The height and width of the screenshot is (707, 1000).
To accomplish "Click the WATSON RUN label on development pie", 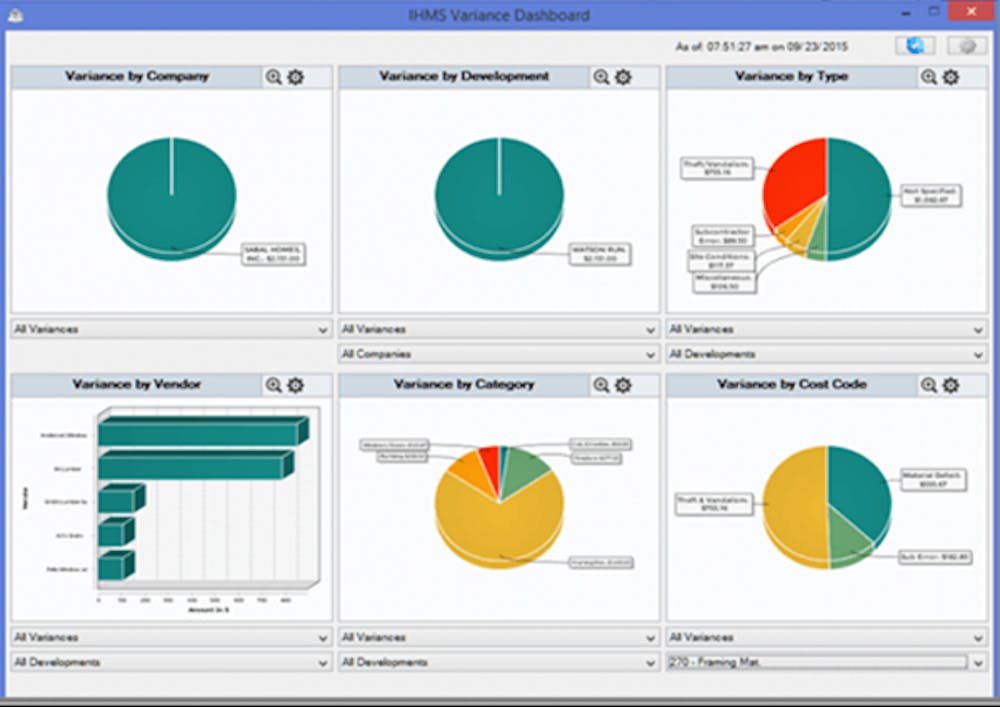I will (600, 254).
